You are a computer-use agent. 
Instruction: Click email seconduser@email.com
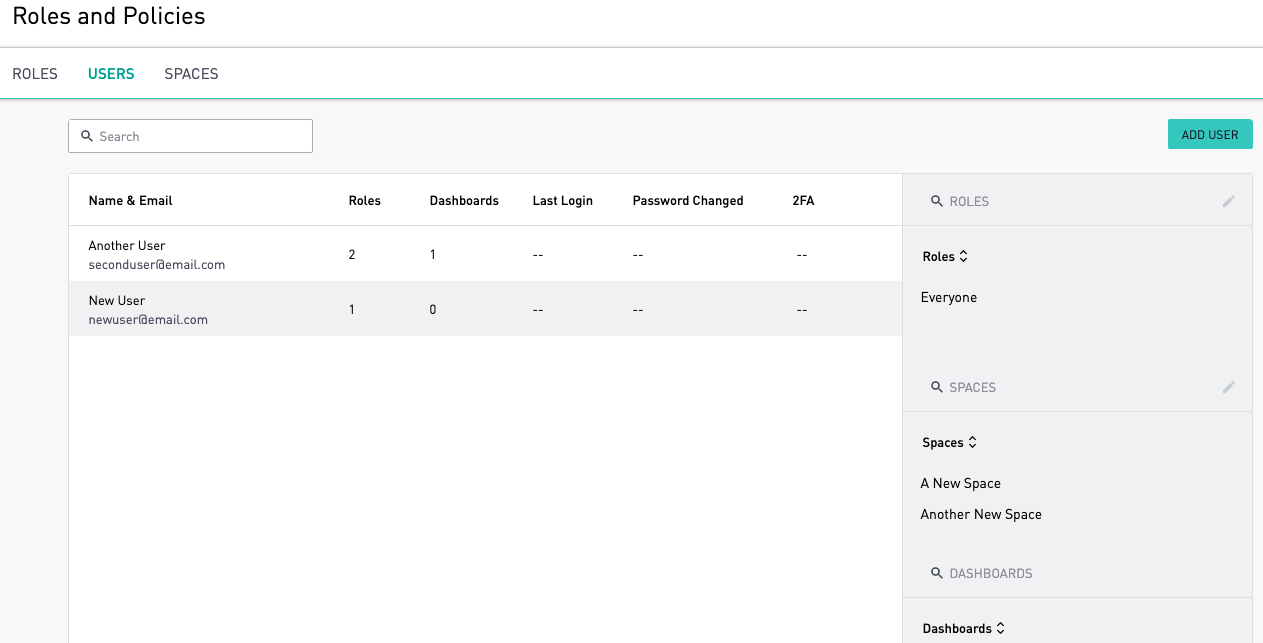coord(157,265)
